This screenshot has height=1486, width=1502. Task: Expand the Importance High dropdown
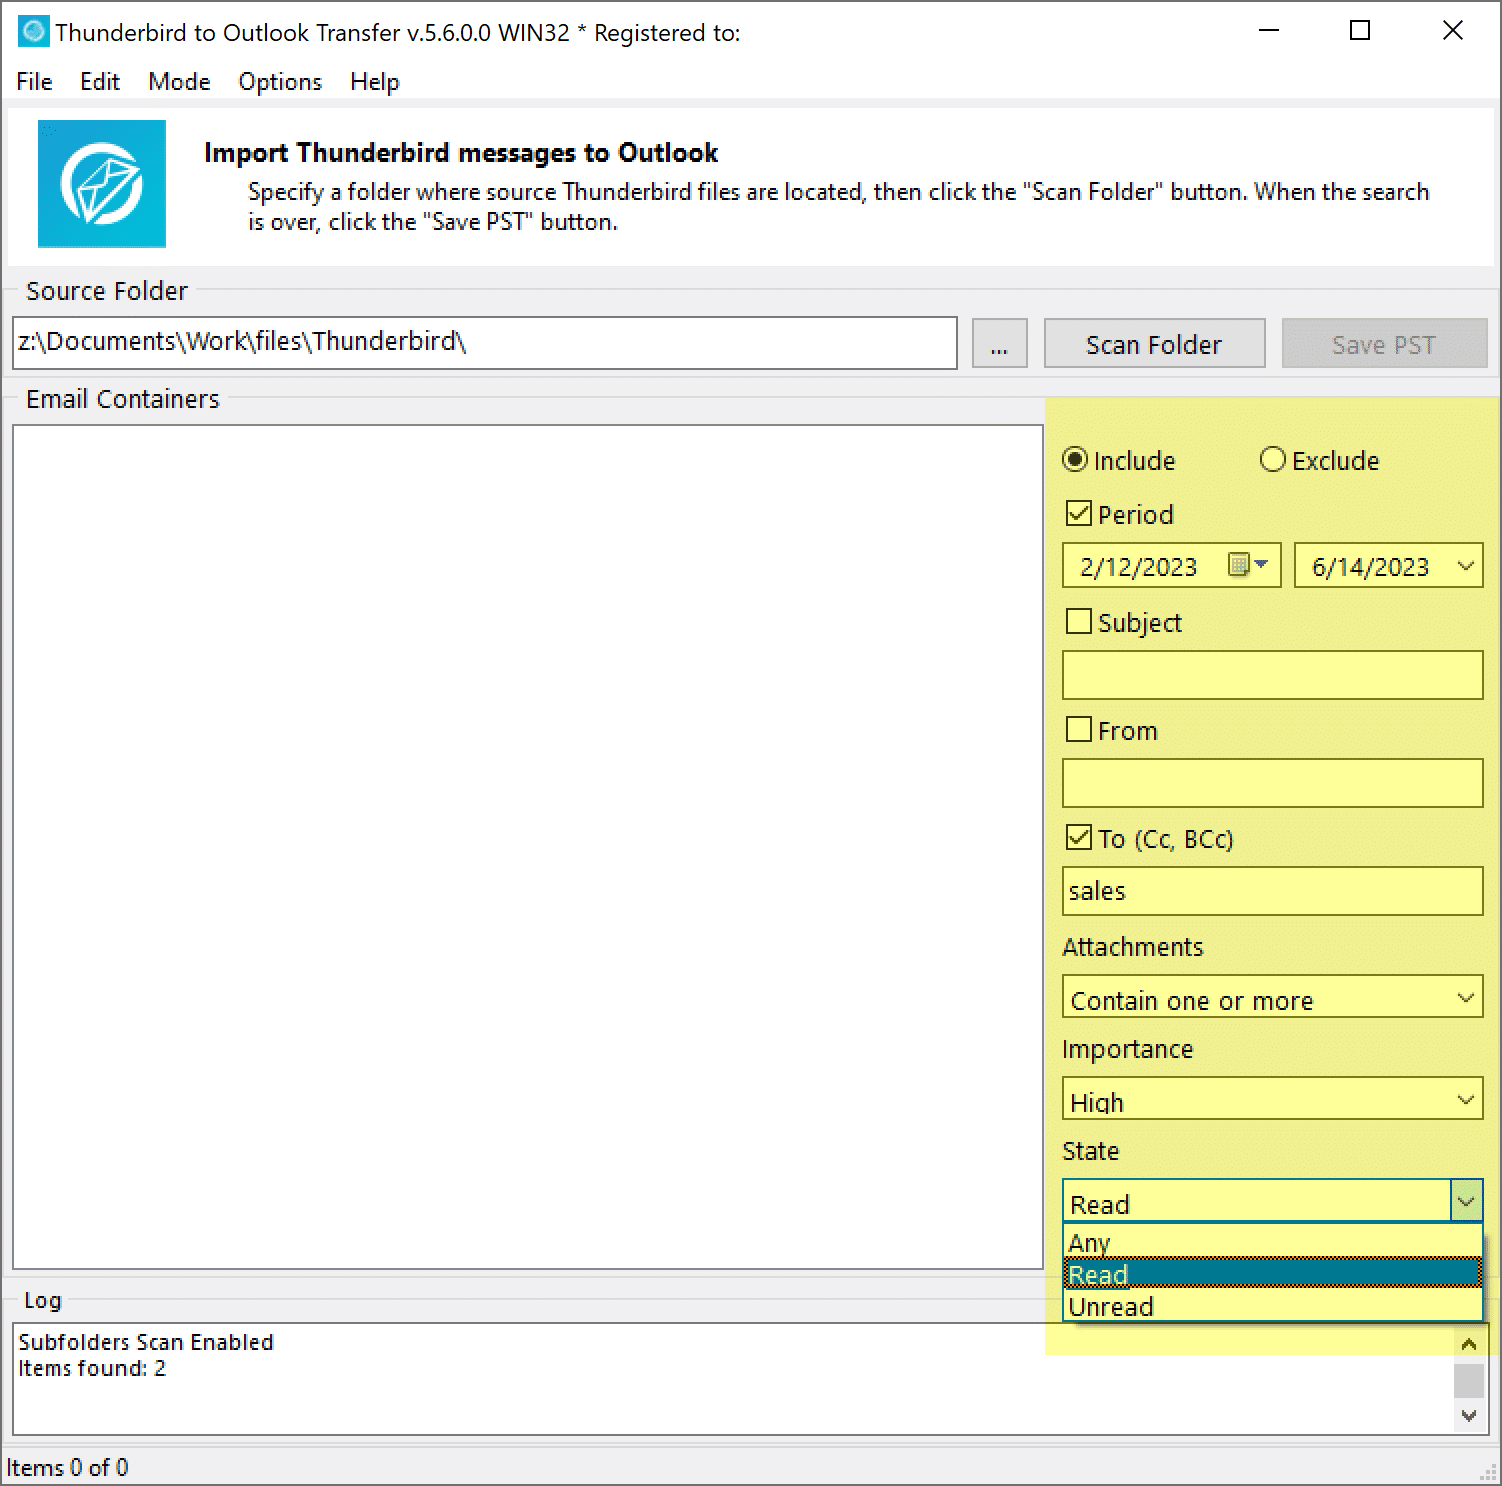click(x=1466, y=1100)
